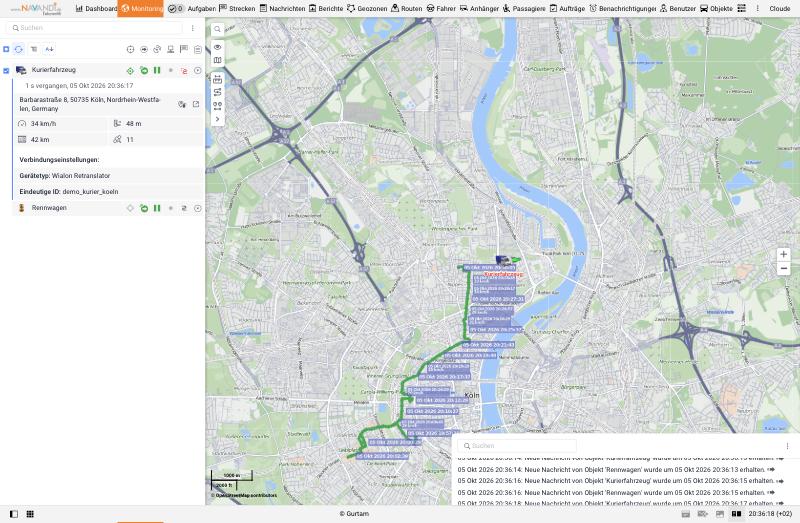Click the menu customization grid icon in top bar
Viewport: 800px width, 523px height.
click(741, 9)
